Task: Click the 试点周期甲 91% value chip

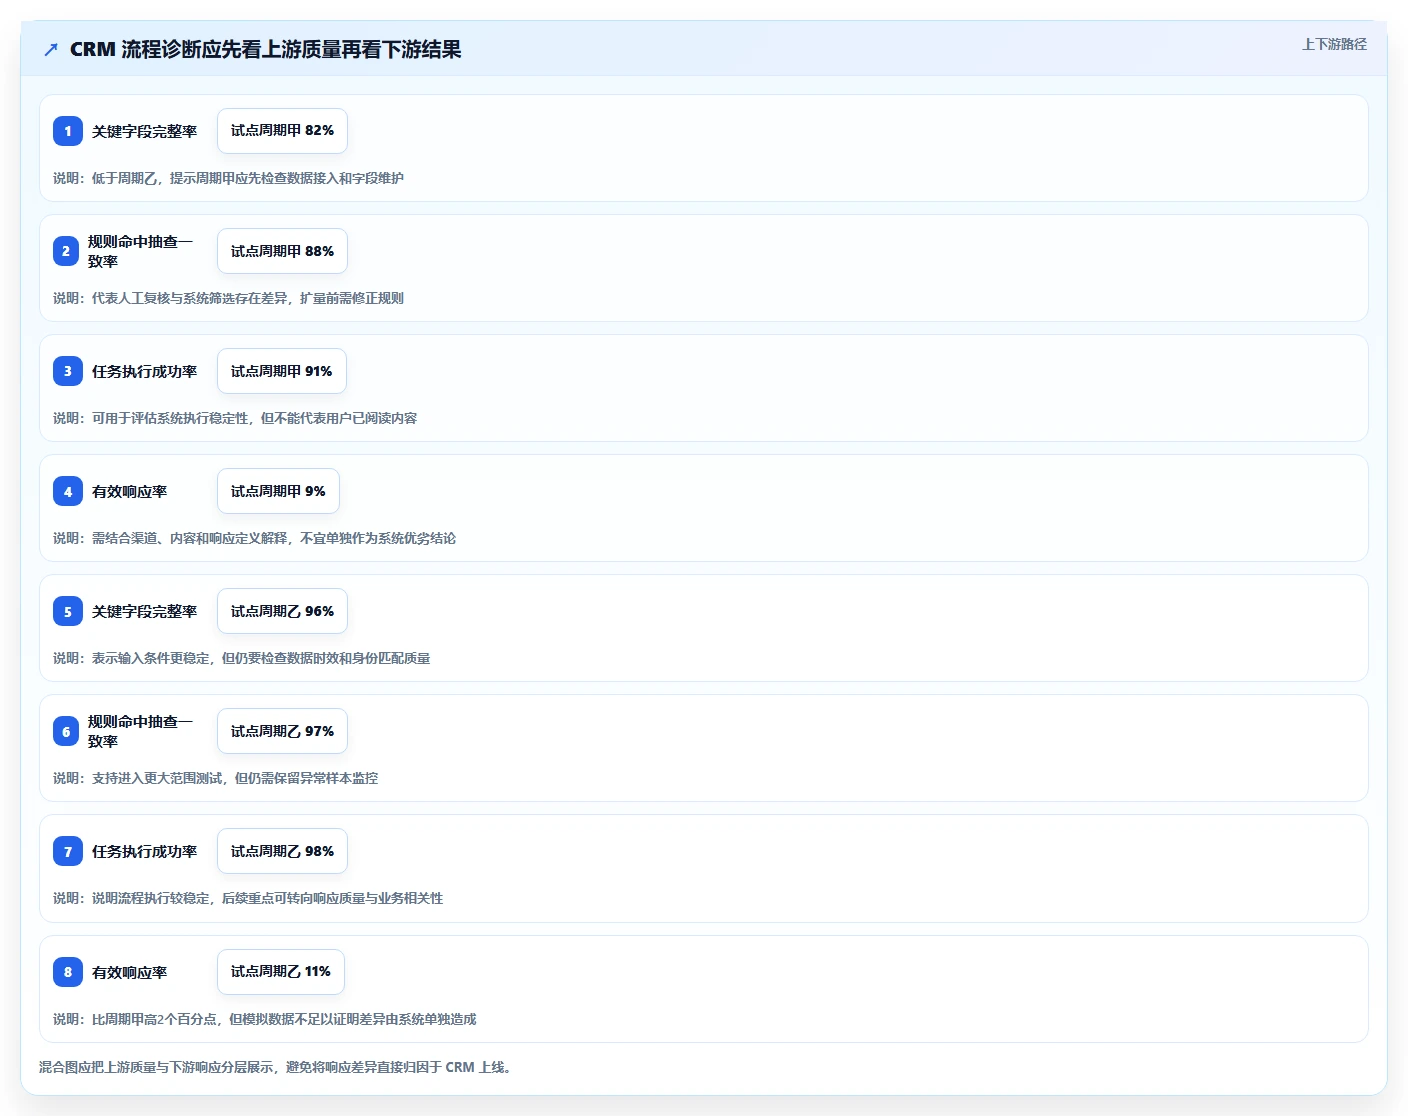Action: 281,371
